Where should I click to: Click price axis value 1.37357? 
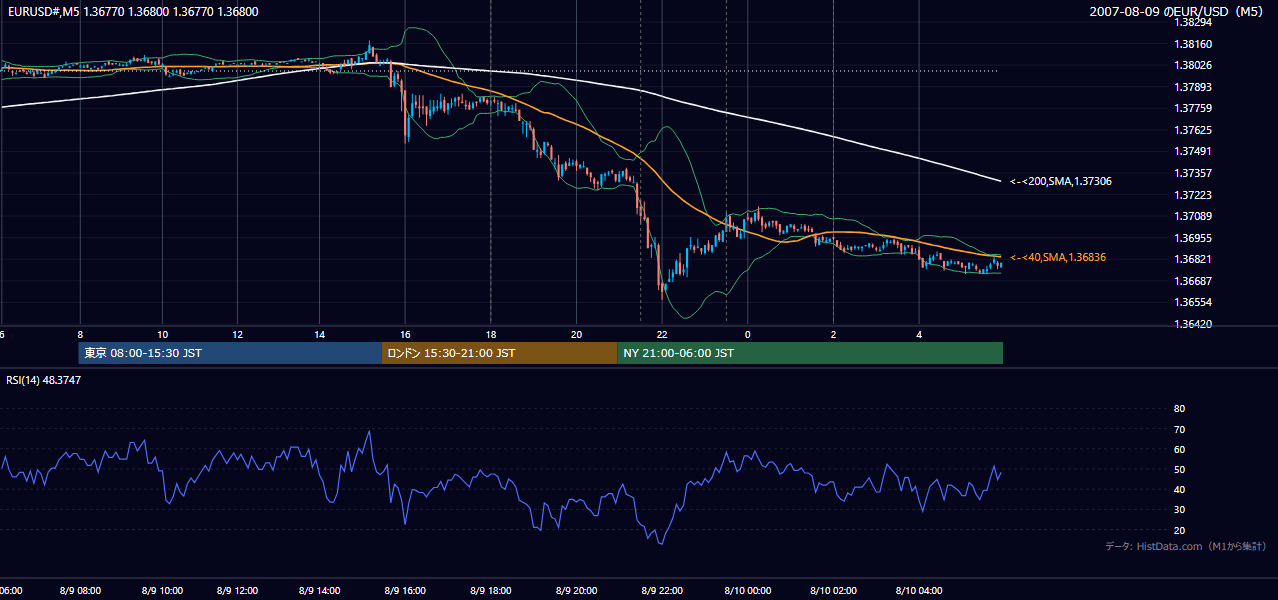pyautogui.click(x=1193, y=173)
